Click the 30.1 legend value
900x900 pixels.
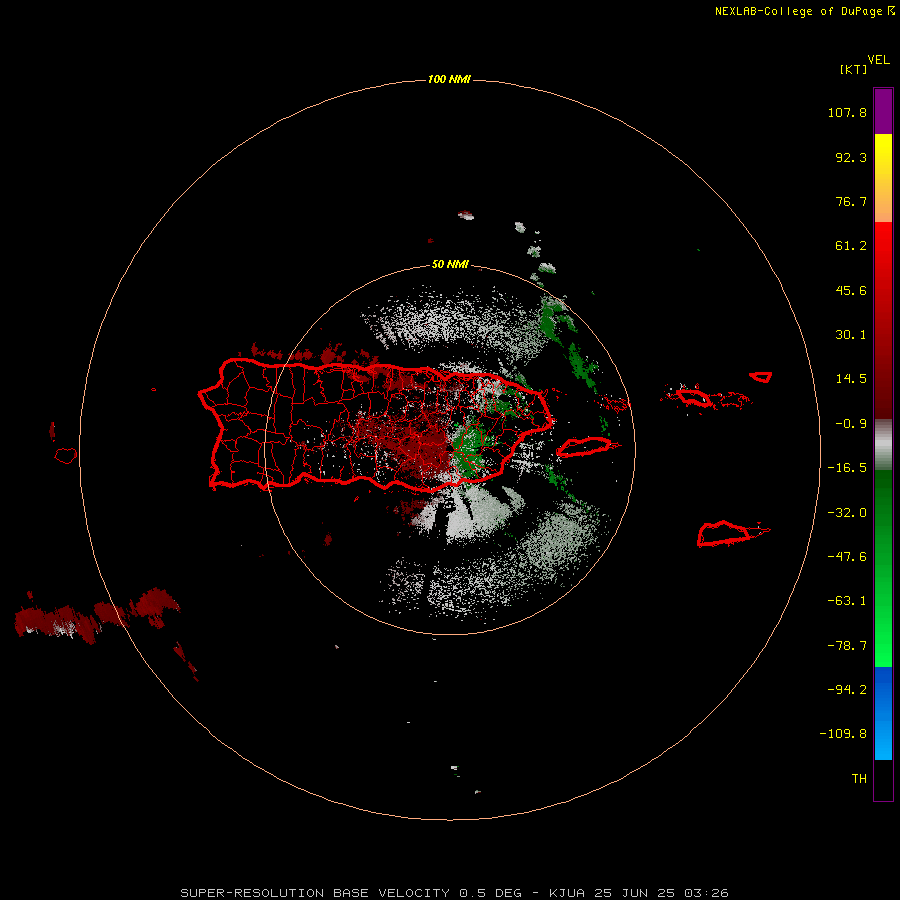pos(851,335)
